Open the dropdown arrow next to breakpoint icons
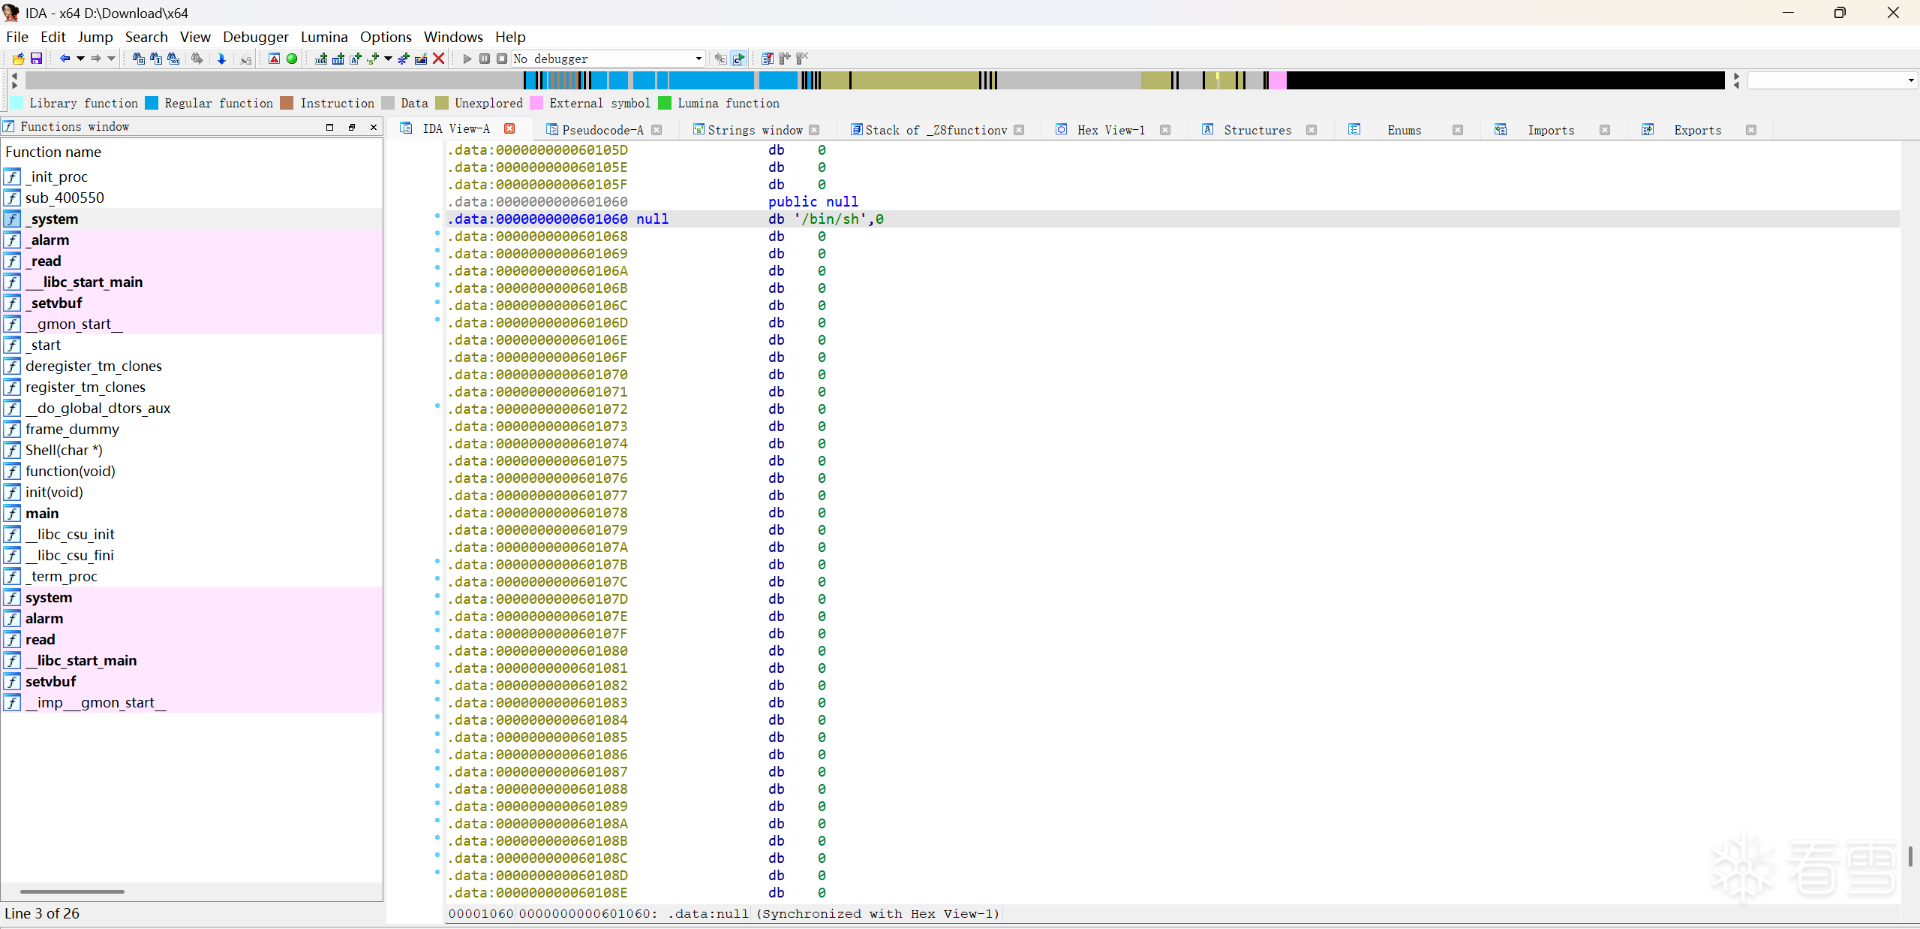 pyautogui.click(x=388, y=59)
